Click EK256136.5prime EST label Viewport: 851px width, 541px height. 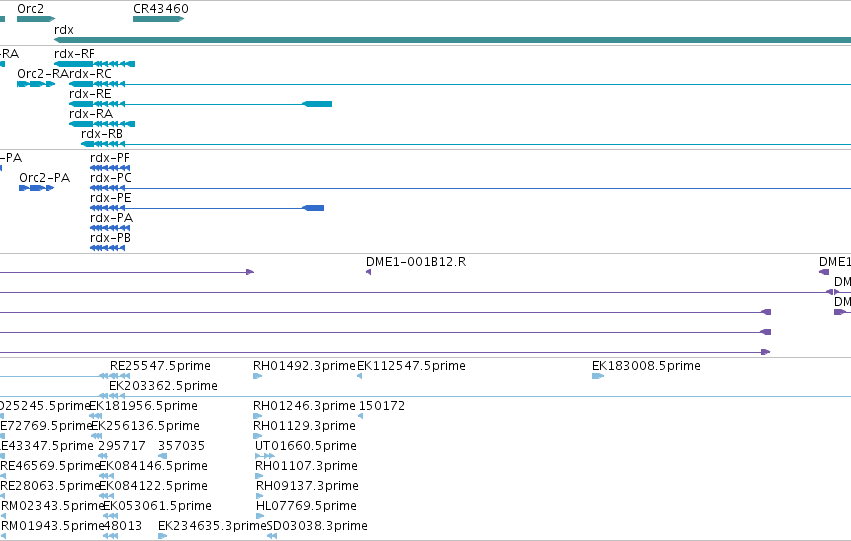145,426
